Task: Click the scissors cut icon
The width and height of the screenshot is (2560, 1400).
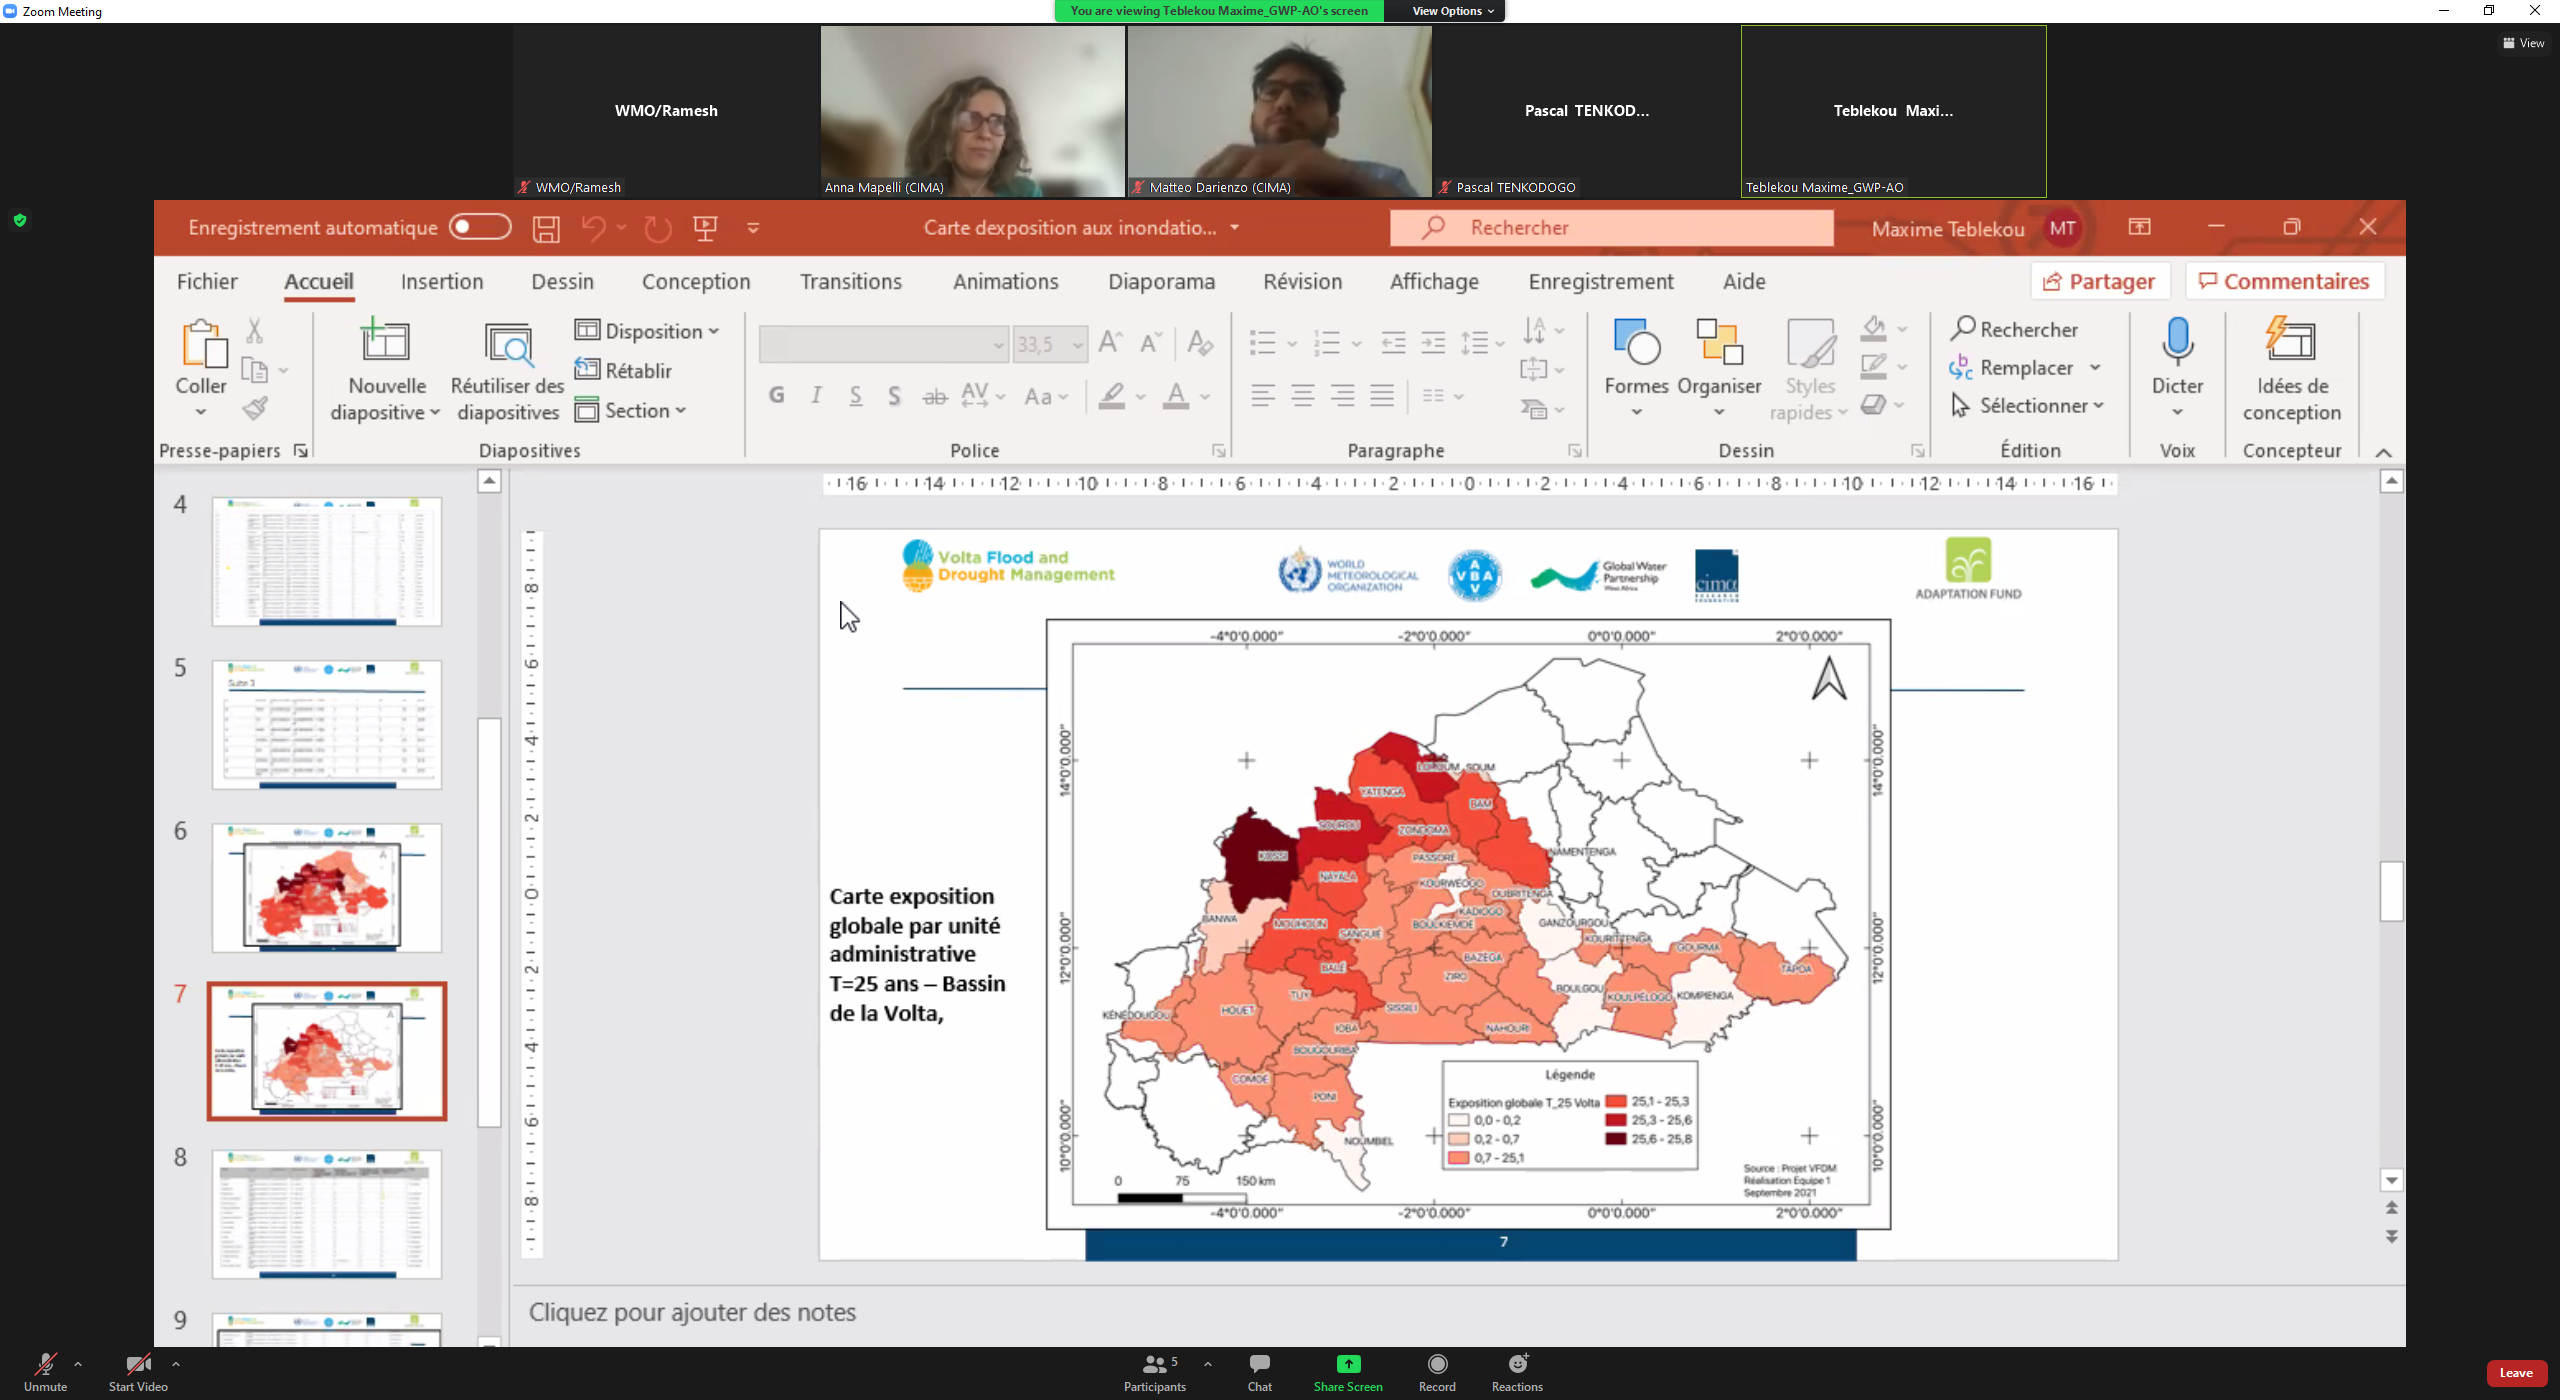Action: pyautogui.click(x=255, y=330)
